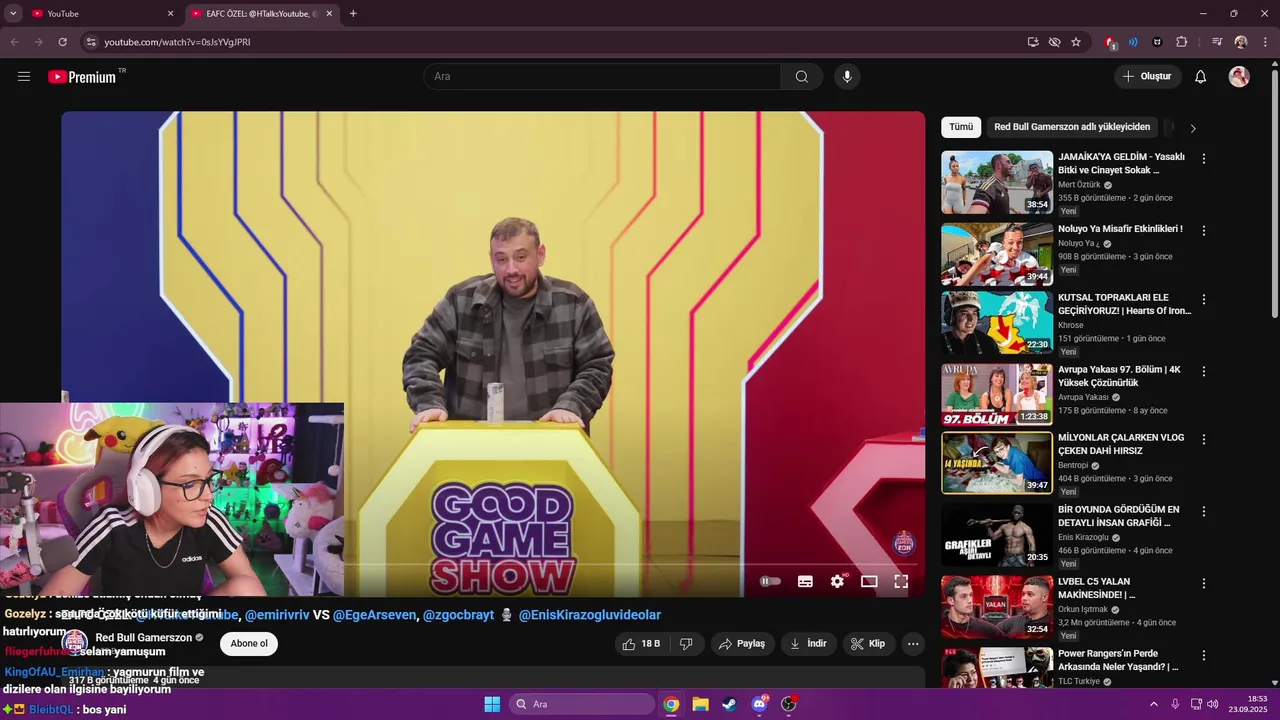Open Chrome extensions puzzle icon
The height and width of the screenshot is (720, 1280).
pyautogui.click(x=1182, y=42)
